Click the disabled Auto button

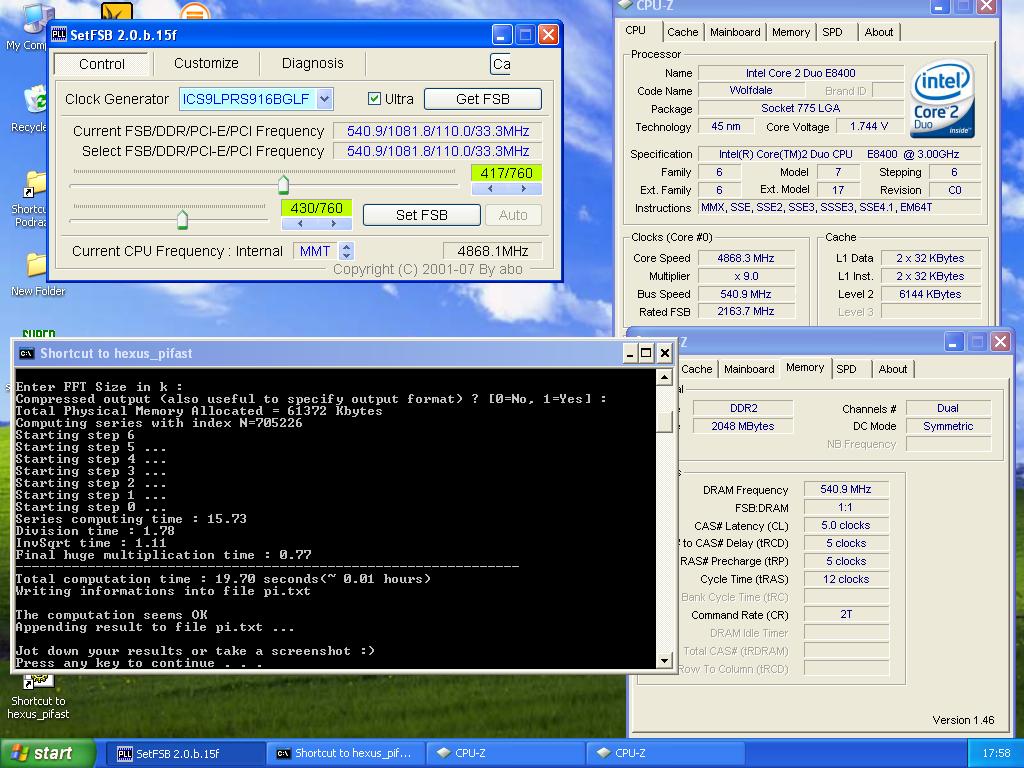[513, 215]
